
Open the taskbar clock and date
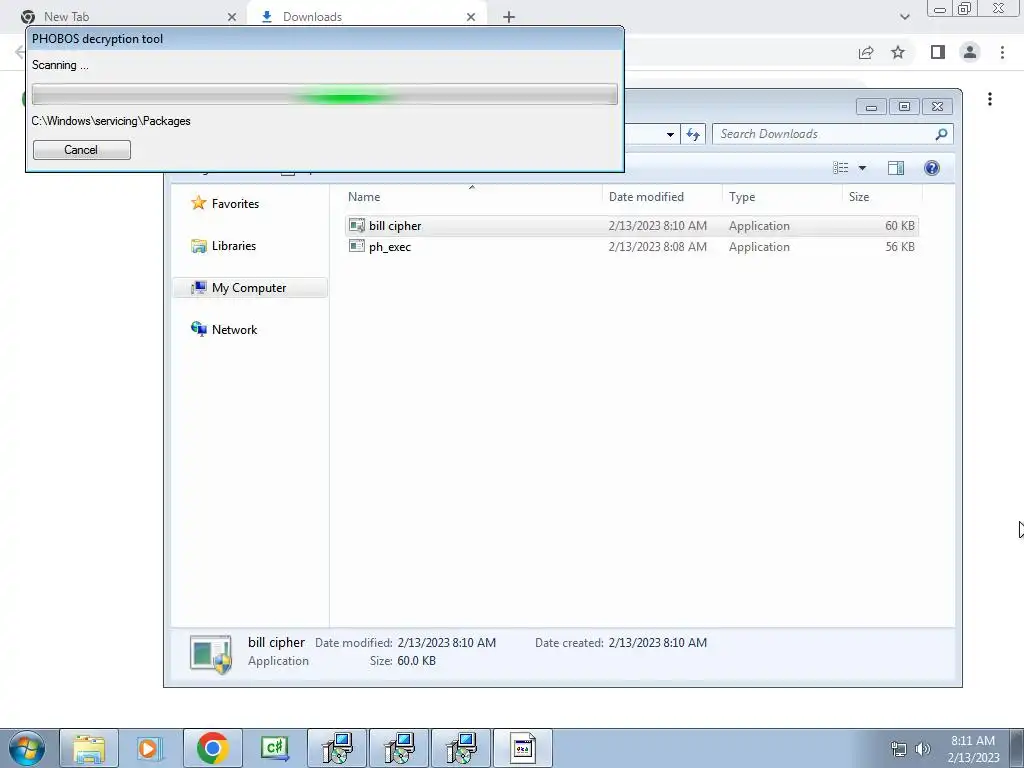pos(973,749)
